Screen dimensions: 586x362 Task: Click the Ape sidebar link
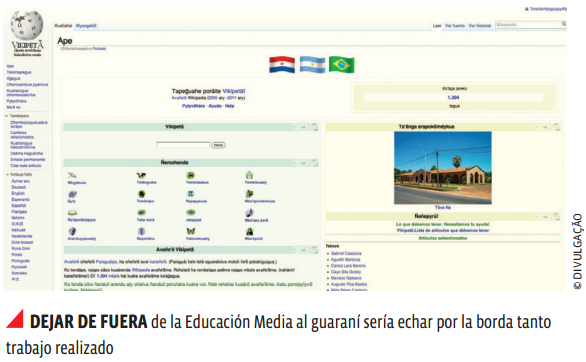[x=10, y=66]
